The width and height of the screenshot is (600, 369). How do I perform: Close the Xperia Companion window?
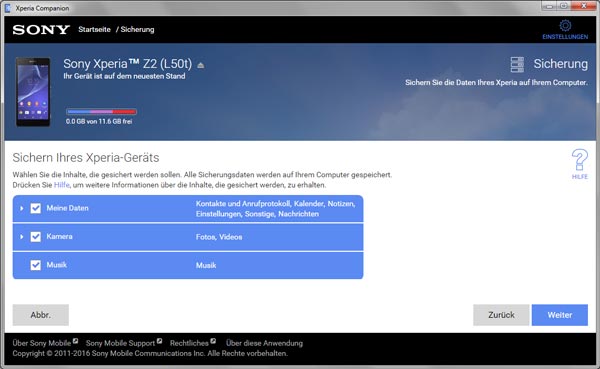pos(584,6)
